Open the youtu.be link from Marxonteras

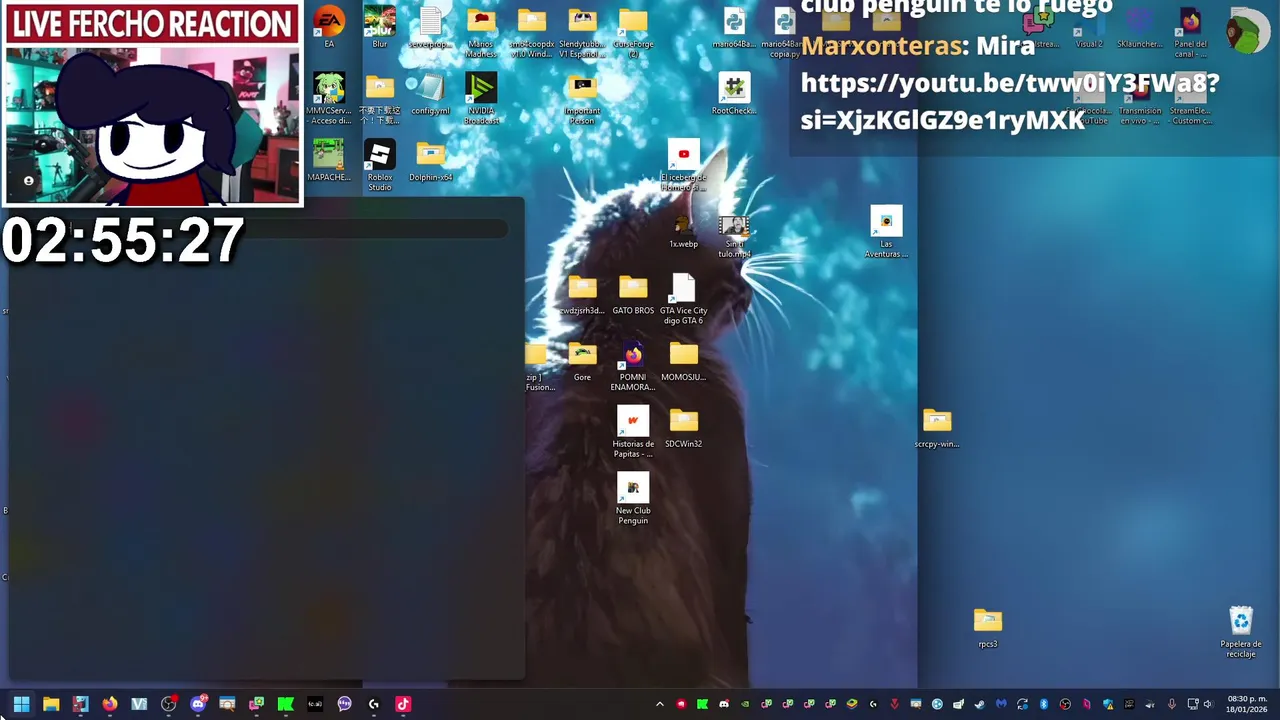(x=1010, y=101)
